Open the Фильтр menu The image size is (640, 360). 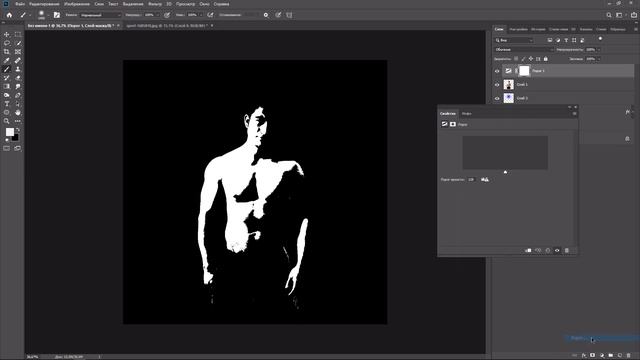[x=155, y=4]
